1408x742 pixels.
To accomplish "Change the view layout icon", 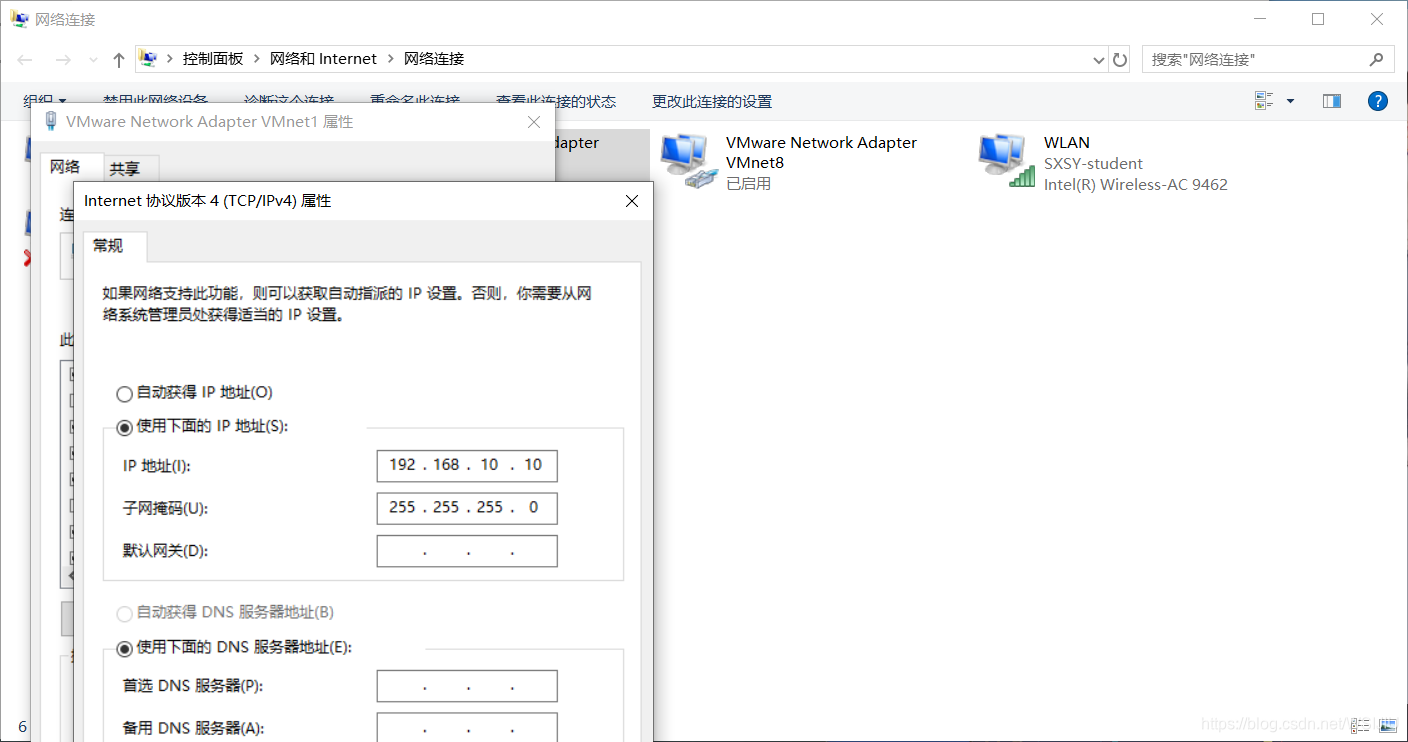I will [1264, 101].
